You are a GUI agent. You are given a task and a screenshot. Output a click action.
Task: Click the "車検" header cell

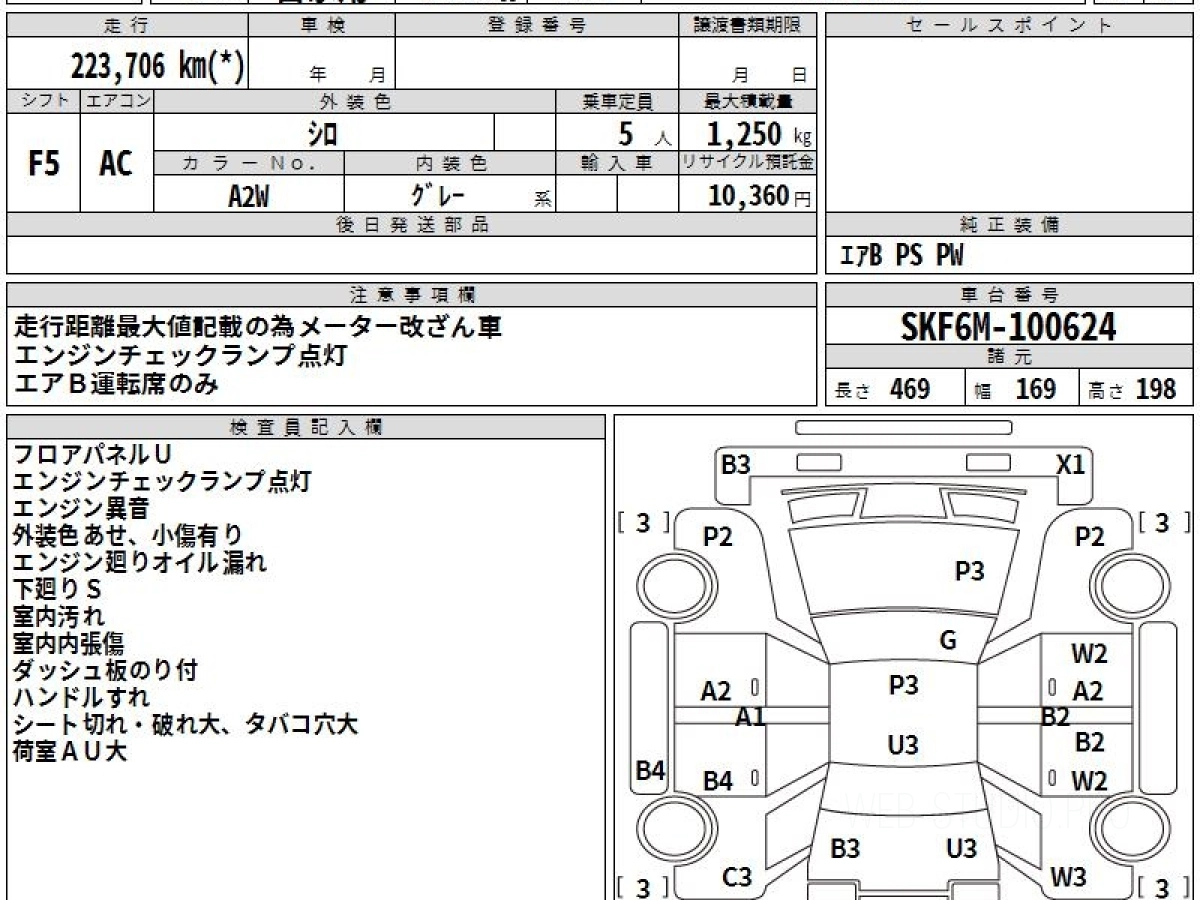(x=322, y=26)
